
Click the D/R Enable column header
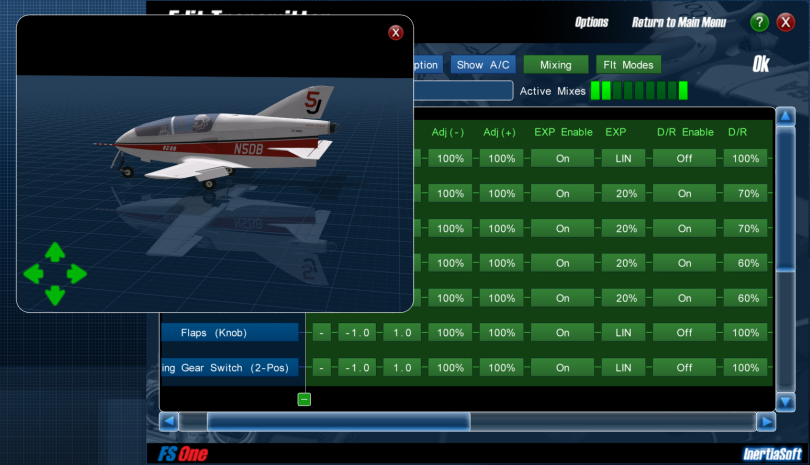click(x=685, y=132)
